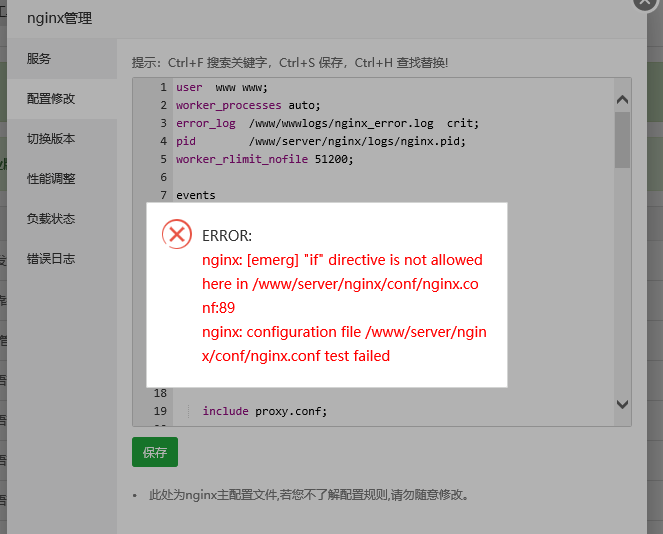663x534 pixels.
Task: Switch to the 切换版本 tab
Action: click(62, 139)
